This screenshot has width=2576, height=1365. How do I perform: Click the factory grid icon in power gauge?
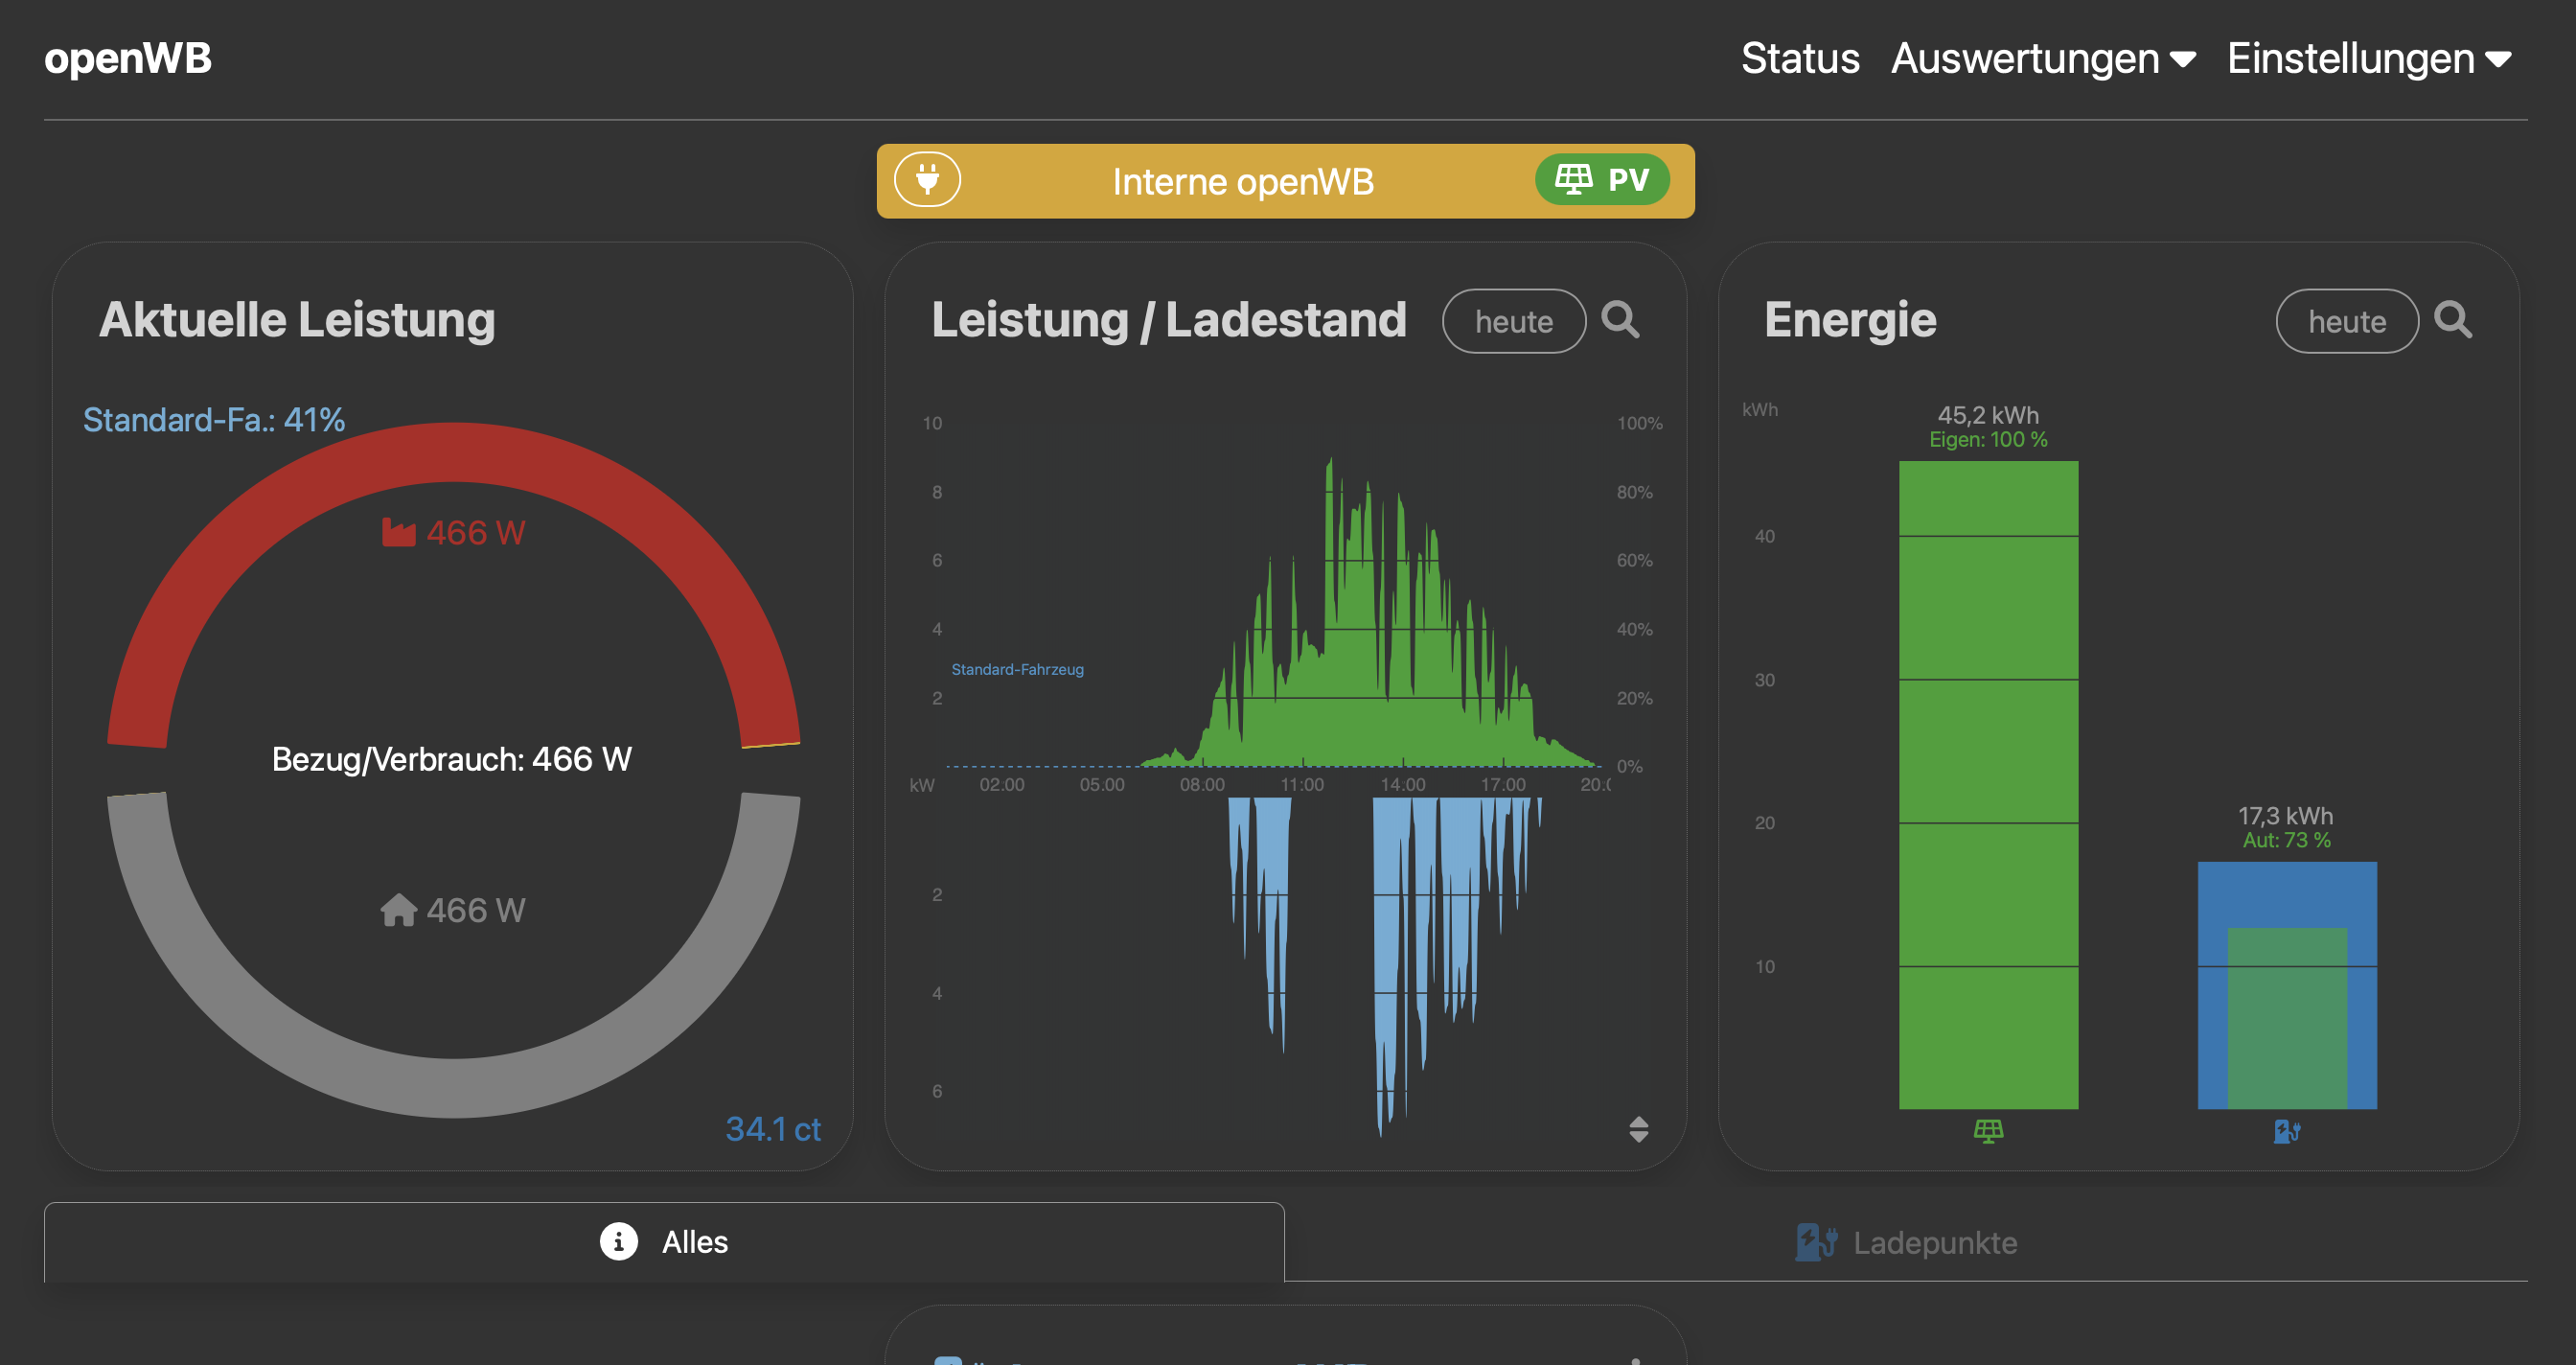(x=398, y=532)
